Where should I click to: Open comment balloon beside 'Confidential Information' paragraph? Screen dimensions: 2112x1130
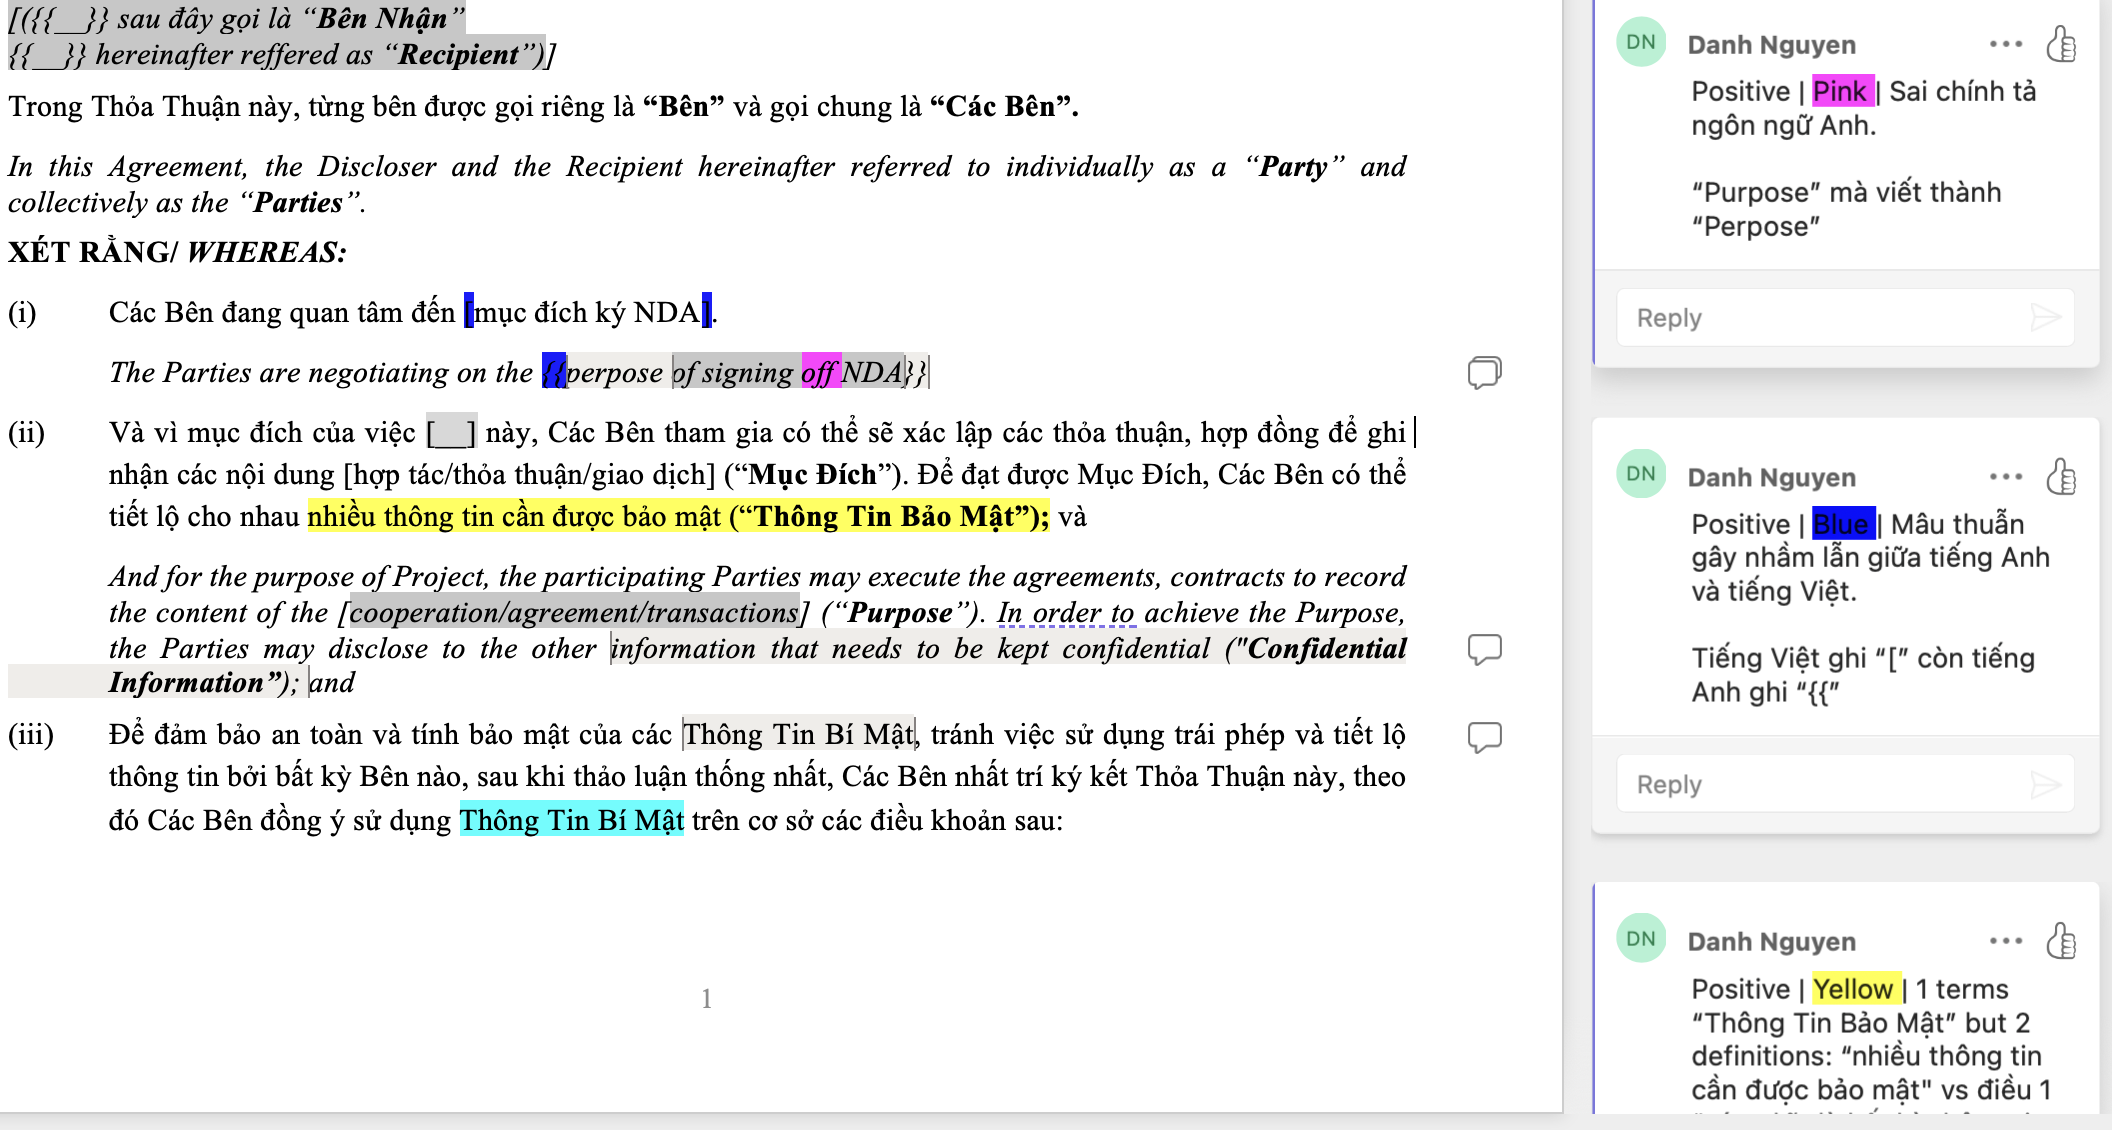pos(1484,649)
